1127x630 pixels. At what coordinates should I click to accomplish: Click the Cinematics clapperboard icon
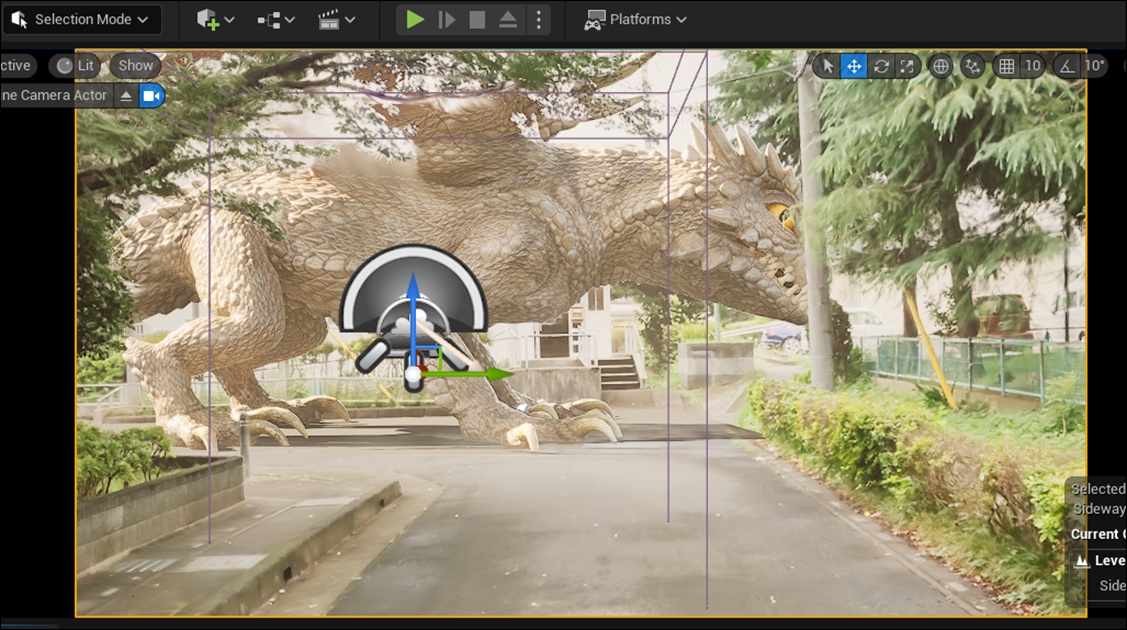click(x=329, y=19)
